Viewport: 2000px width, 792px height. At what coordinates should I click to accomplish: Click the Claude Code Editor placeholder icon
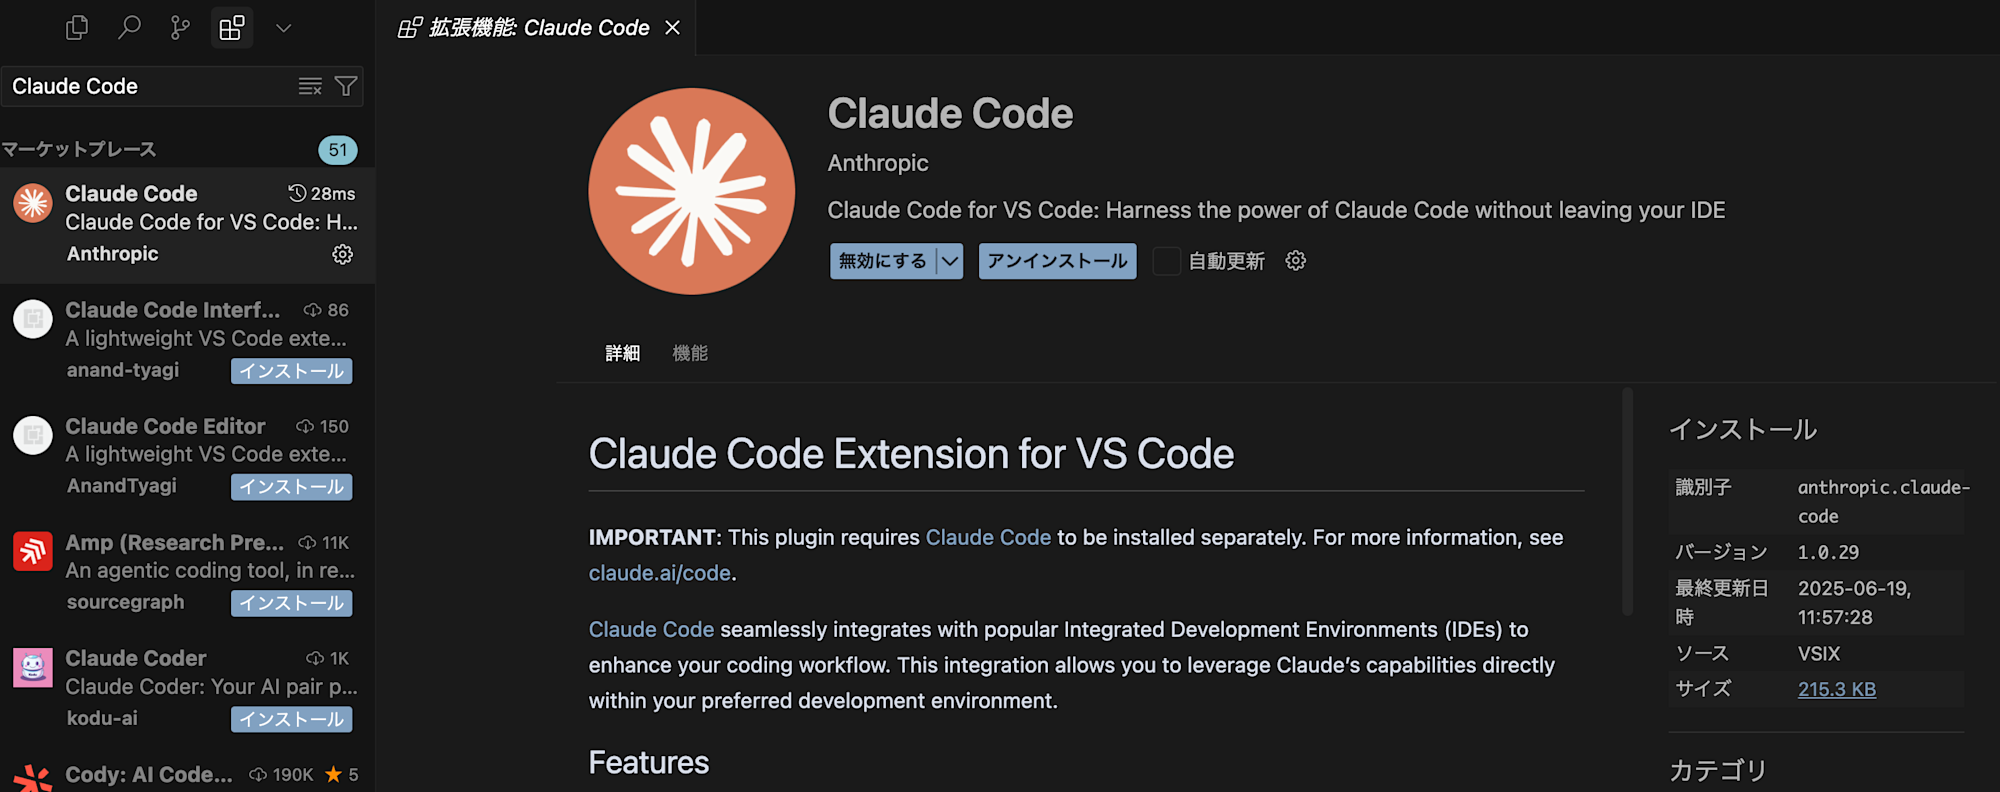tap(33, 435)
